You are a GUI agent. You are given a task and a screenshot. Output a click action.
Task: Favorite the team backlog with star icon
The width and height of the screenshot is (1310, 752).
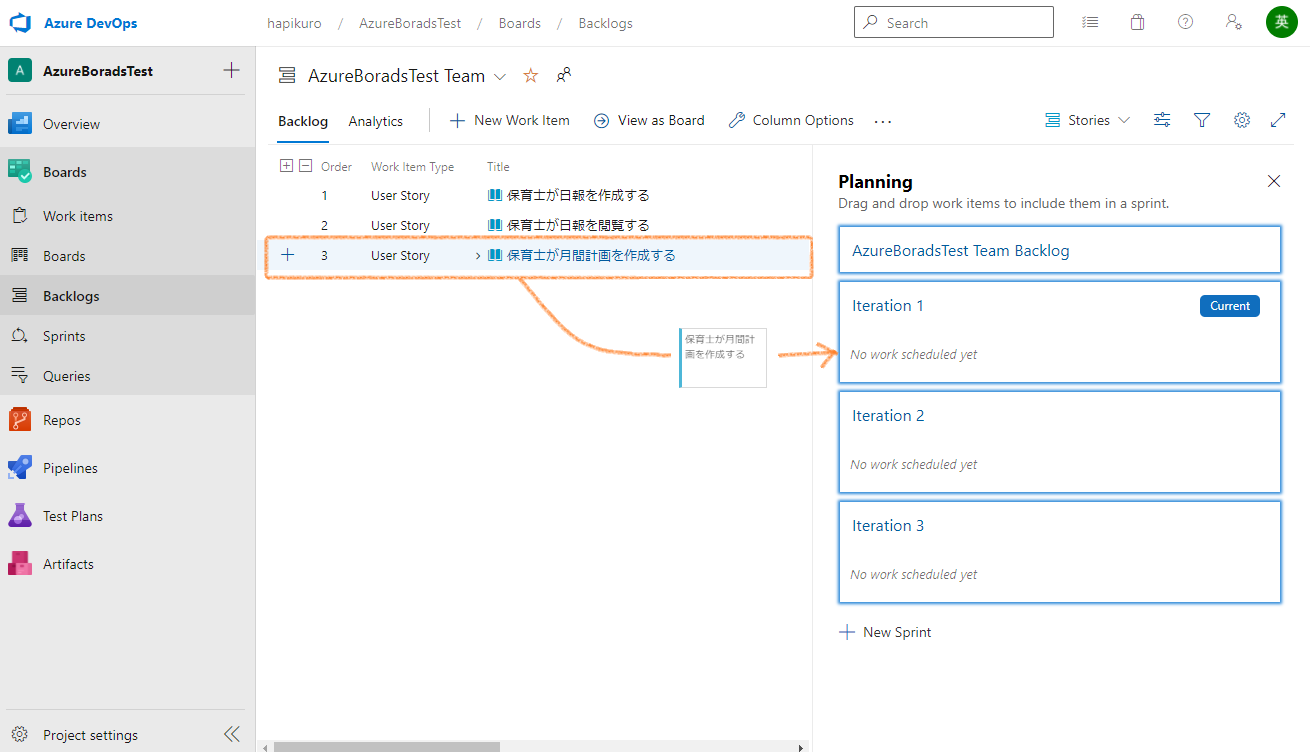(531, 76)
